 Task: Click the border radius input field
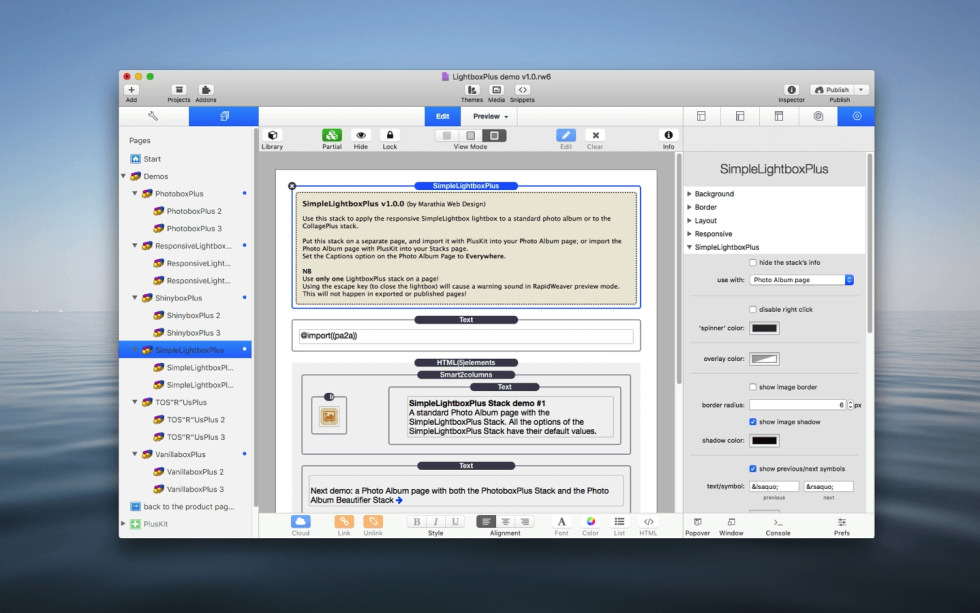798,405
